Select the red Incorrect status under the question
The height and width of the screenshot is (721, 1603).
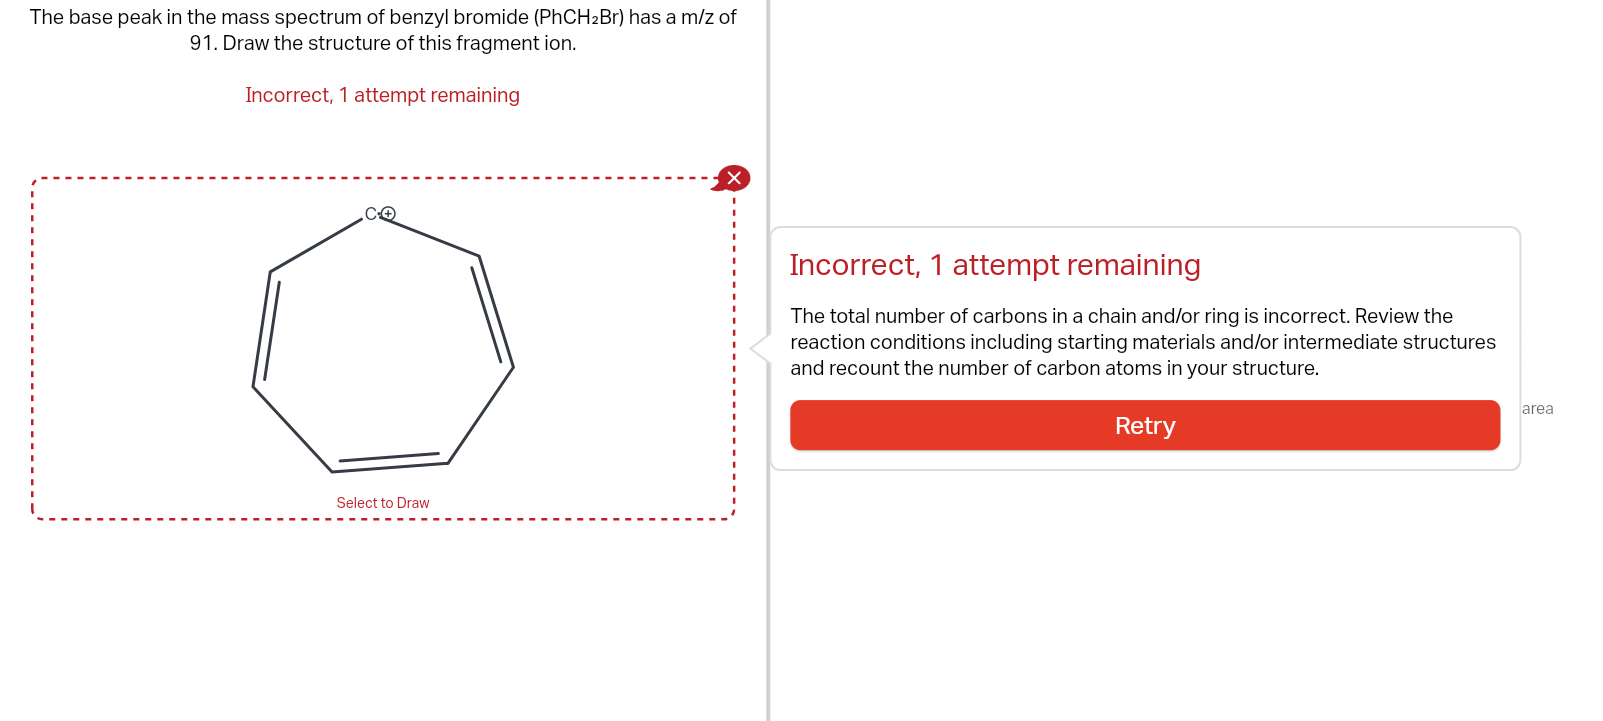tap(383, 95)
